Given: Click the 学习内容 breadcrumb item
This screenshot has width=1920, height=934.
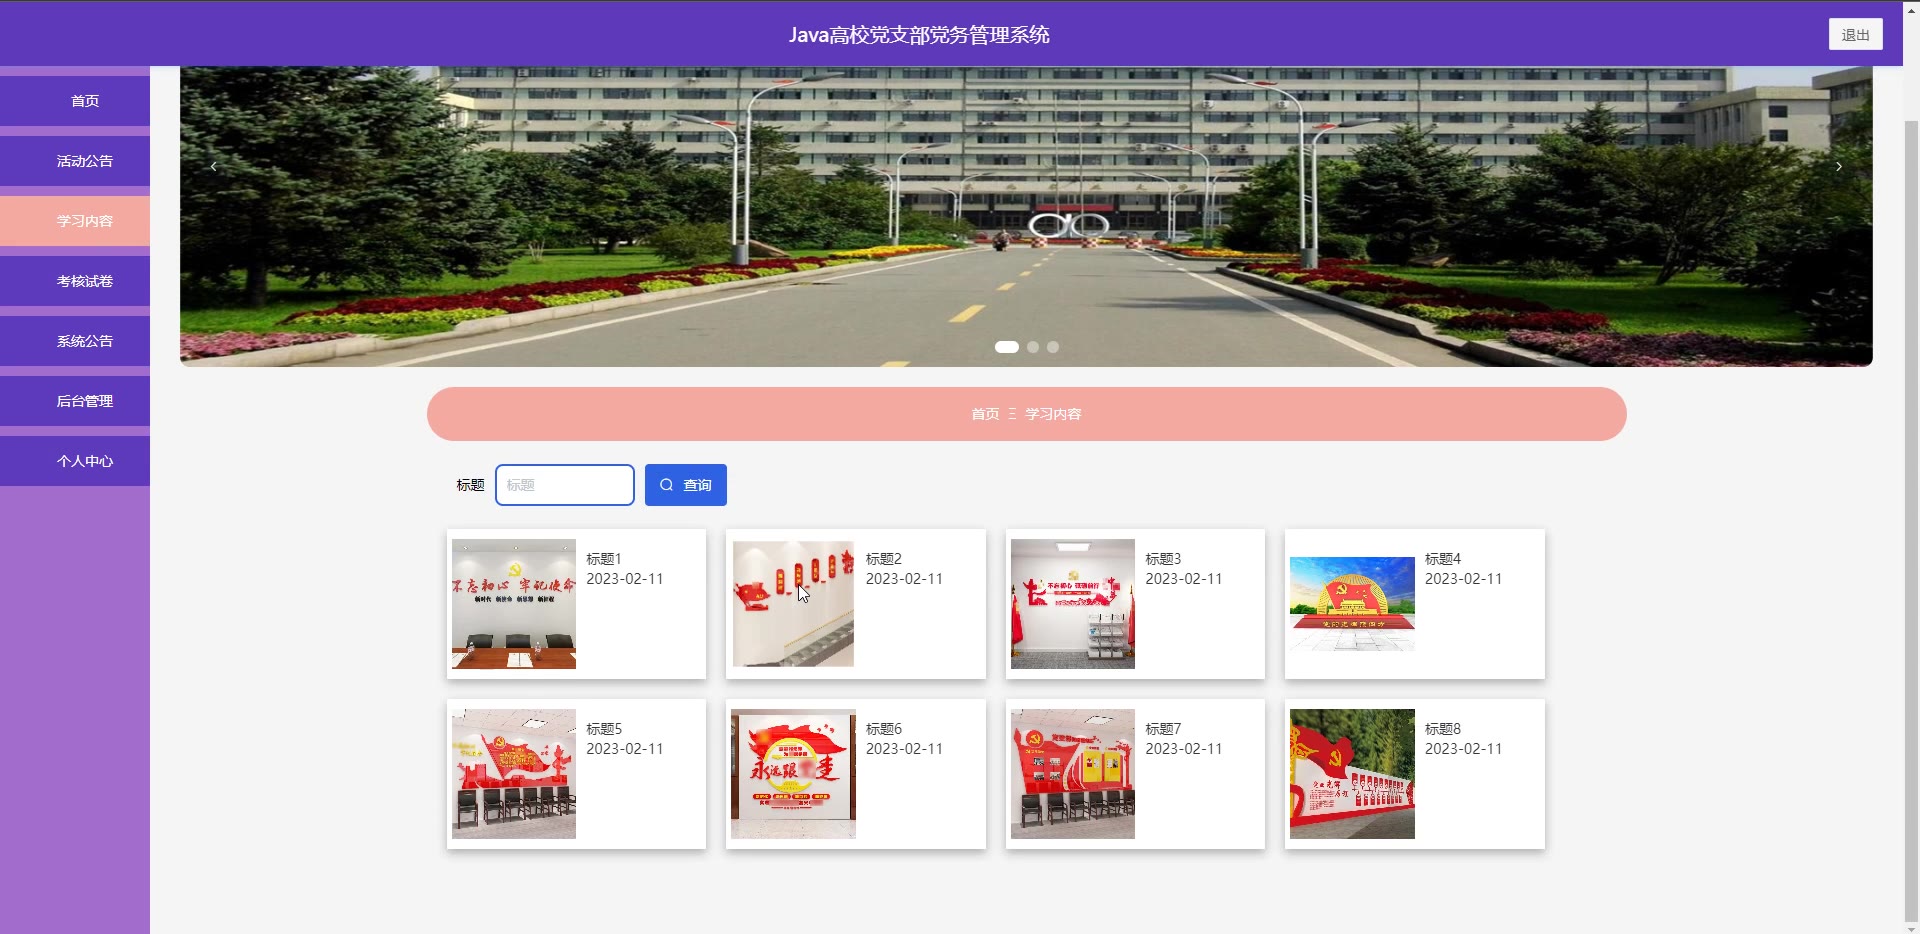Looking at the screenshot, I should pos(1053,414).
